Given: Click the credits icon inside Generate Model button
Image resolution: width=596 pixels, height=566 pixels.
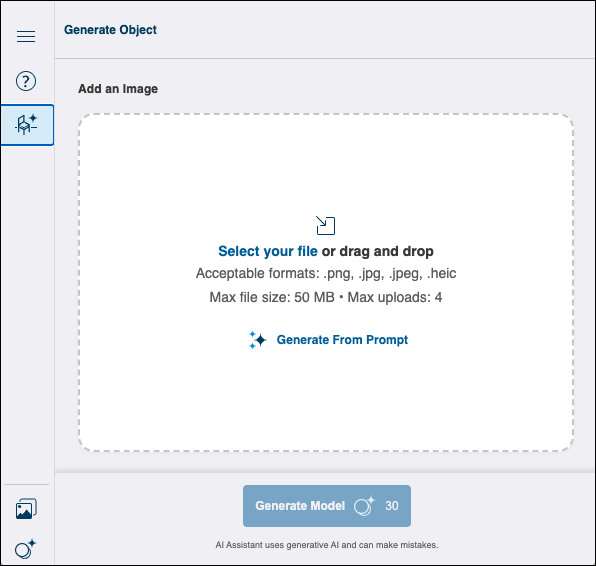Looking at the screenshot, I should 364,506.
